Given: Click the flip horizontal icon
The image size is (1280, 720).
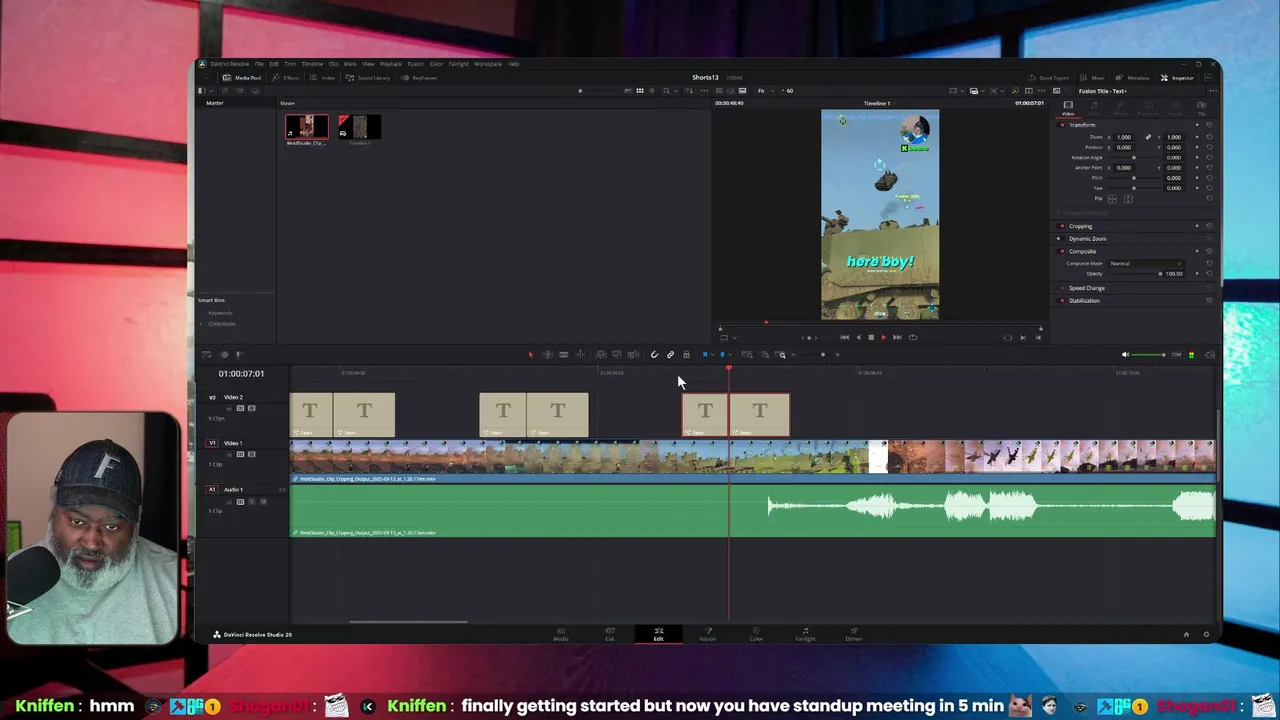Looking at the screenshot, I should click(x=1112, y=199).
